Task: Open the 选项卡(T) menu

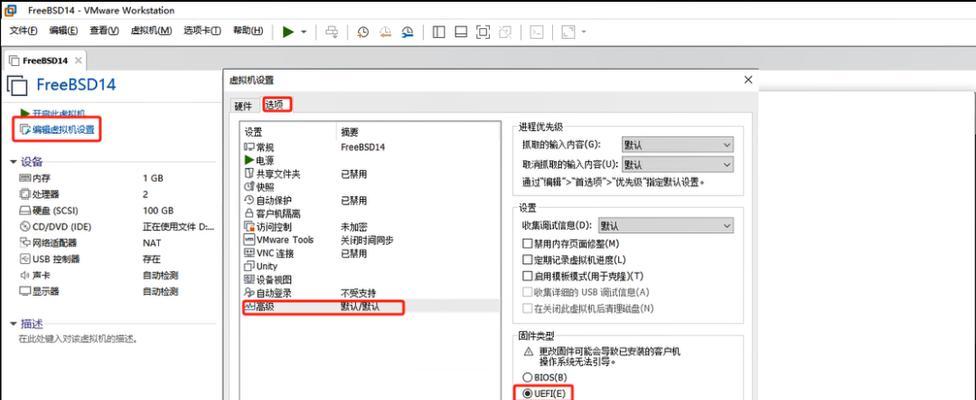Action: coord(202,30)
